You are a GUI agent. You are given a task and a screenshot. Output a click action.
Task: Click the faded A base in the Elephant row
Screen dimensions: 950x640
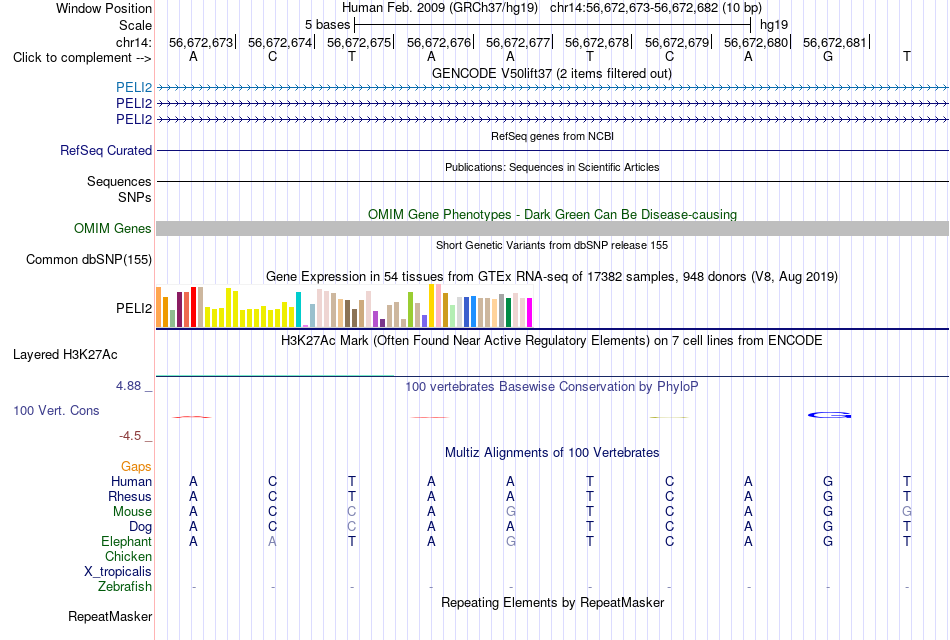pyautogui.click(x=273, y=542)
